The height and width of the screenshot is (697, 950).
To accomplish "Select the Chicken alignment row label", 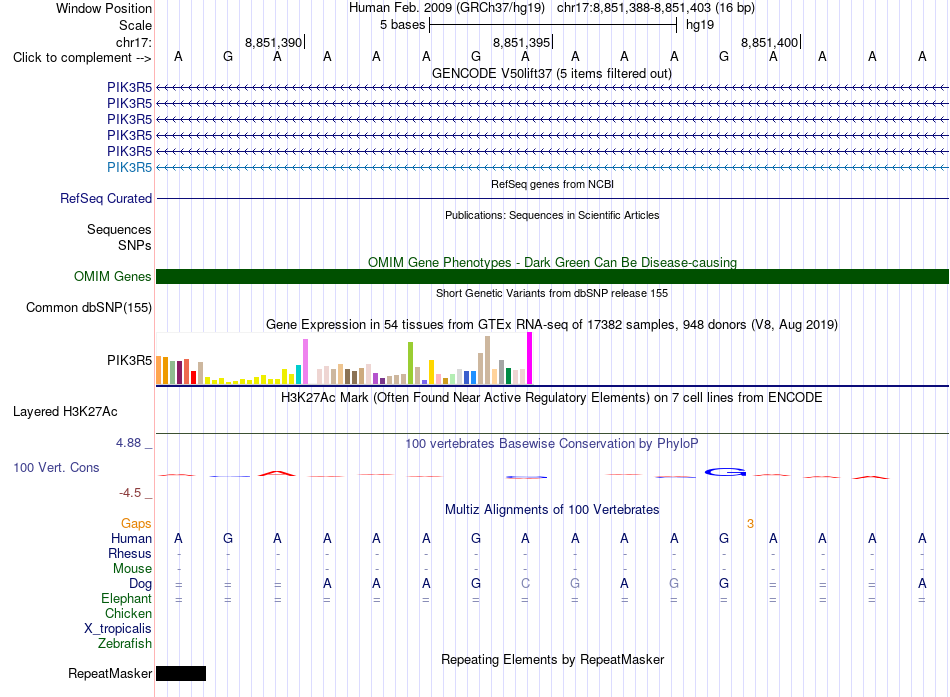I will [x=128, y=613].
